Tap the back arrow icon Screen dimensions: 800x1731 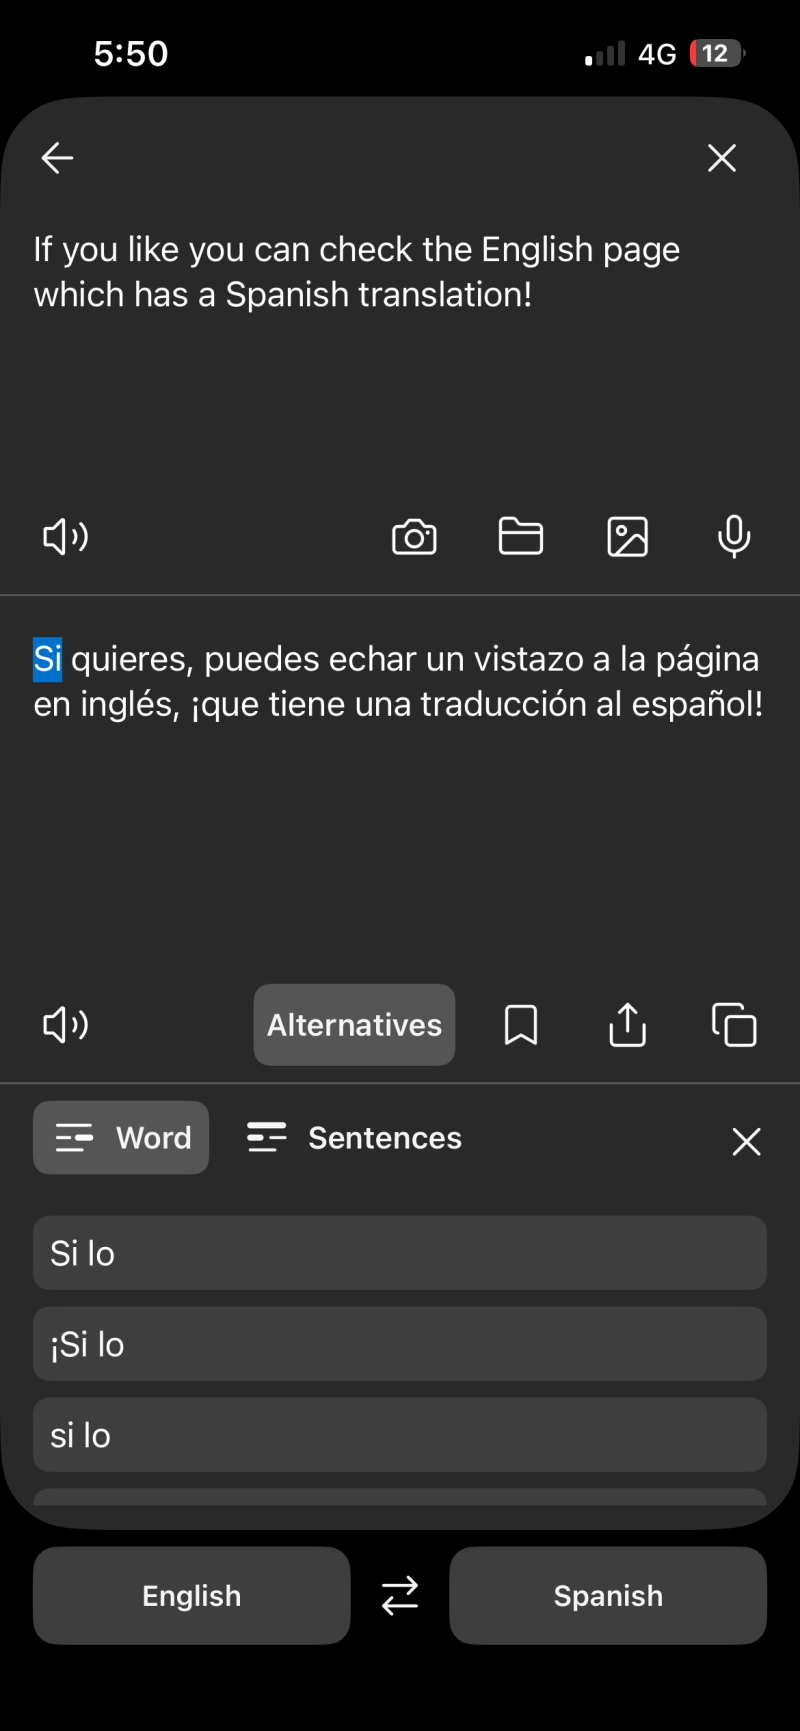[57, 158]
